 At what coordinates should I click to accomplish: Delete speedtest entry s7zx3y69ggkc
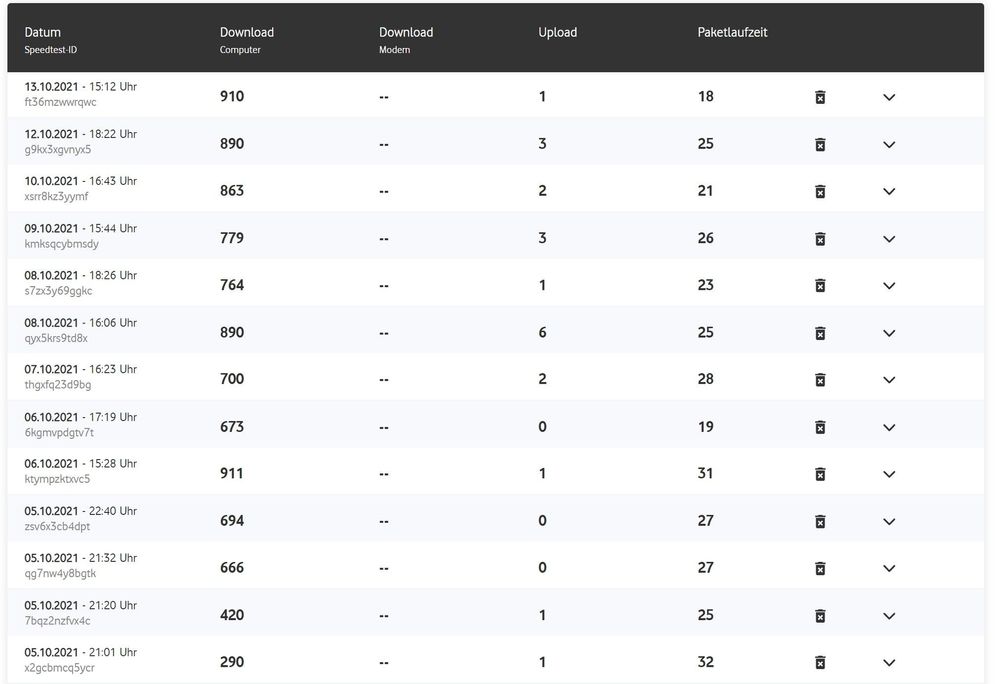pyautogui.click(x=820, y=286)
